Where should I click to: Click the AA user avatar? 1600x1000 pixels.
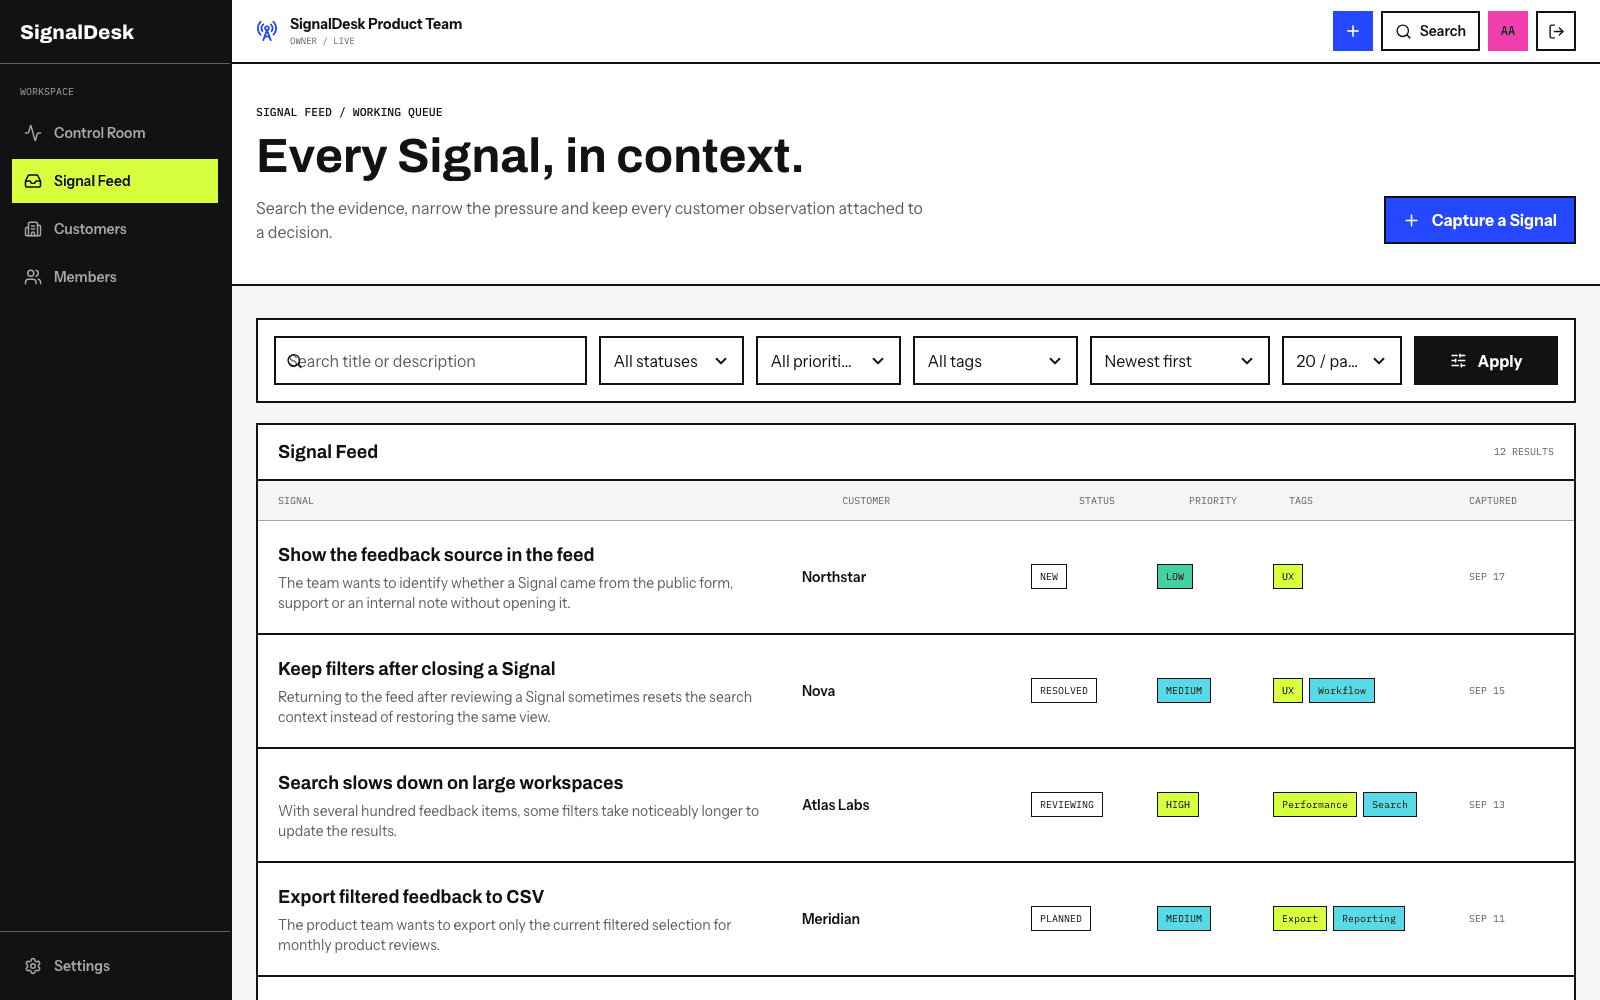pyautogui.click(x=1508, y=31)
